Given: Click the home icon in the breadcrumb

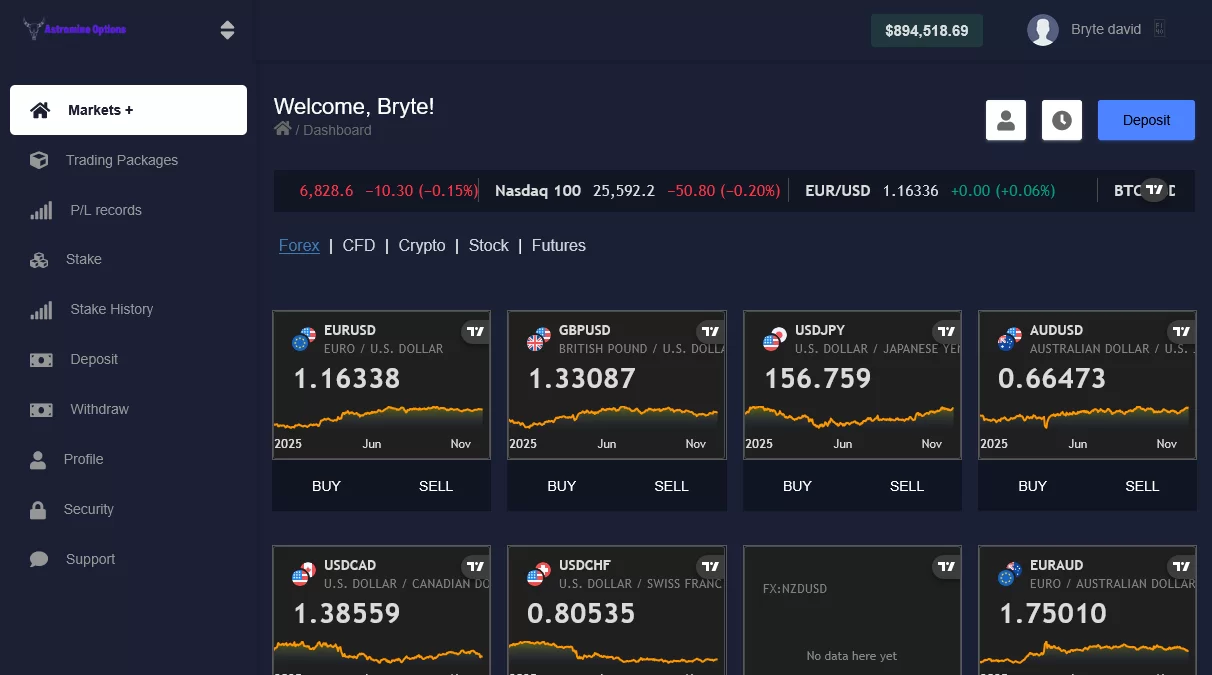Looking at the screenshot, I should [x=281, y=129].
